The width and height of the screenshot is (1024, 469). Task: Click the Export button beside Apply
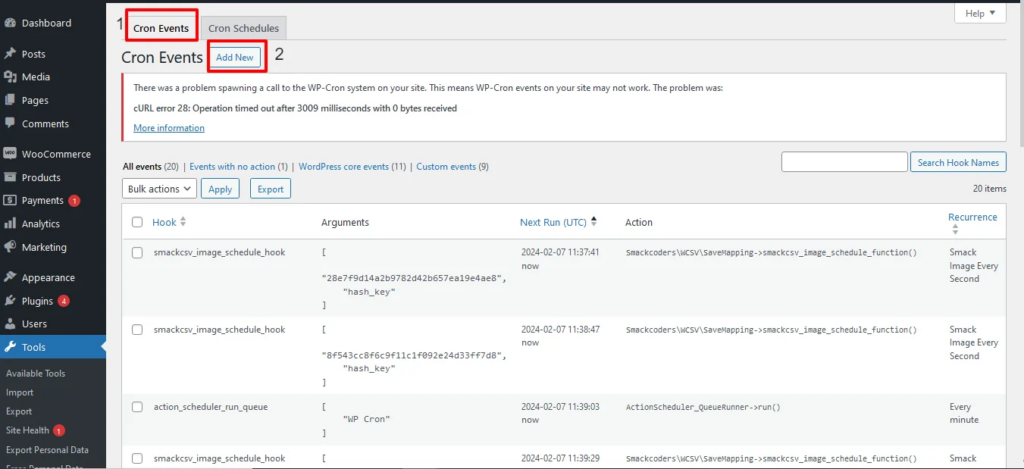click(270, 189)
